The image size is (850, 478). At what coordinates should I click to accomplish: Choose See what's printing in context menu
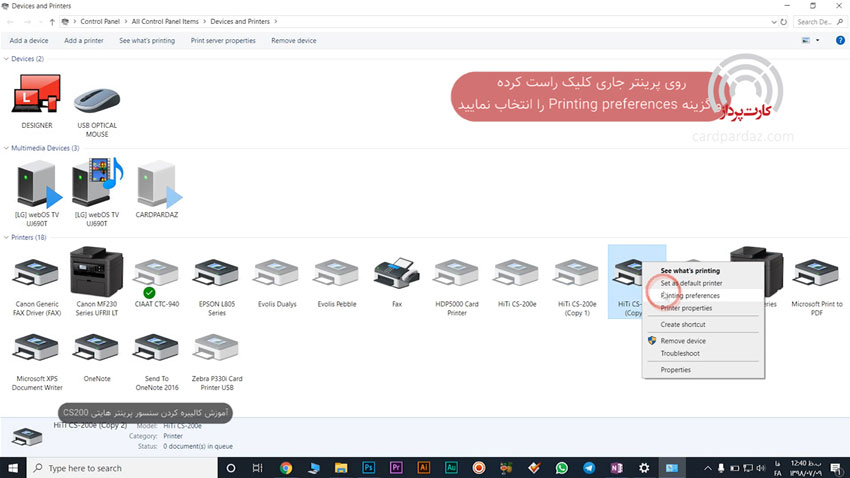coord(703,270)
